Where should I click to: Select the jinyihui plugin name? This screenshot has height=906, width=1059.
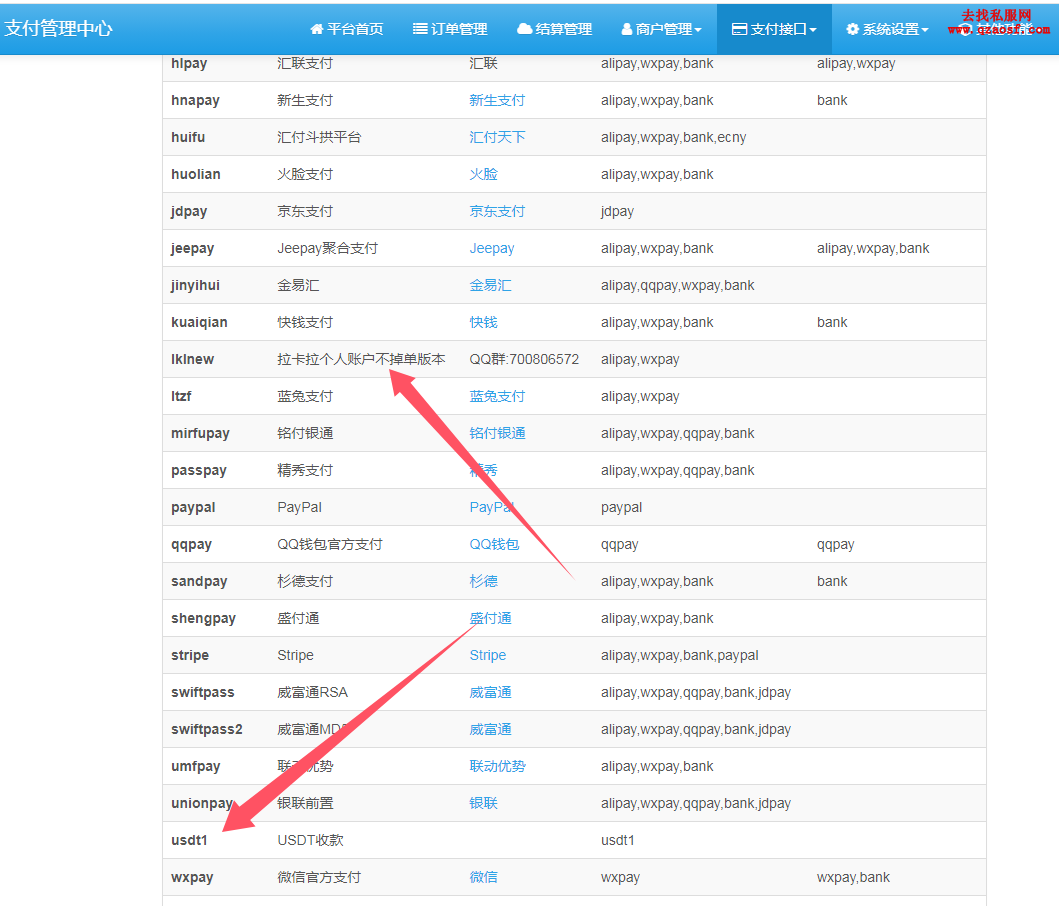point(195,286)
